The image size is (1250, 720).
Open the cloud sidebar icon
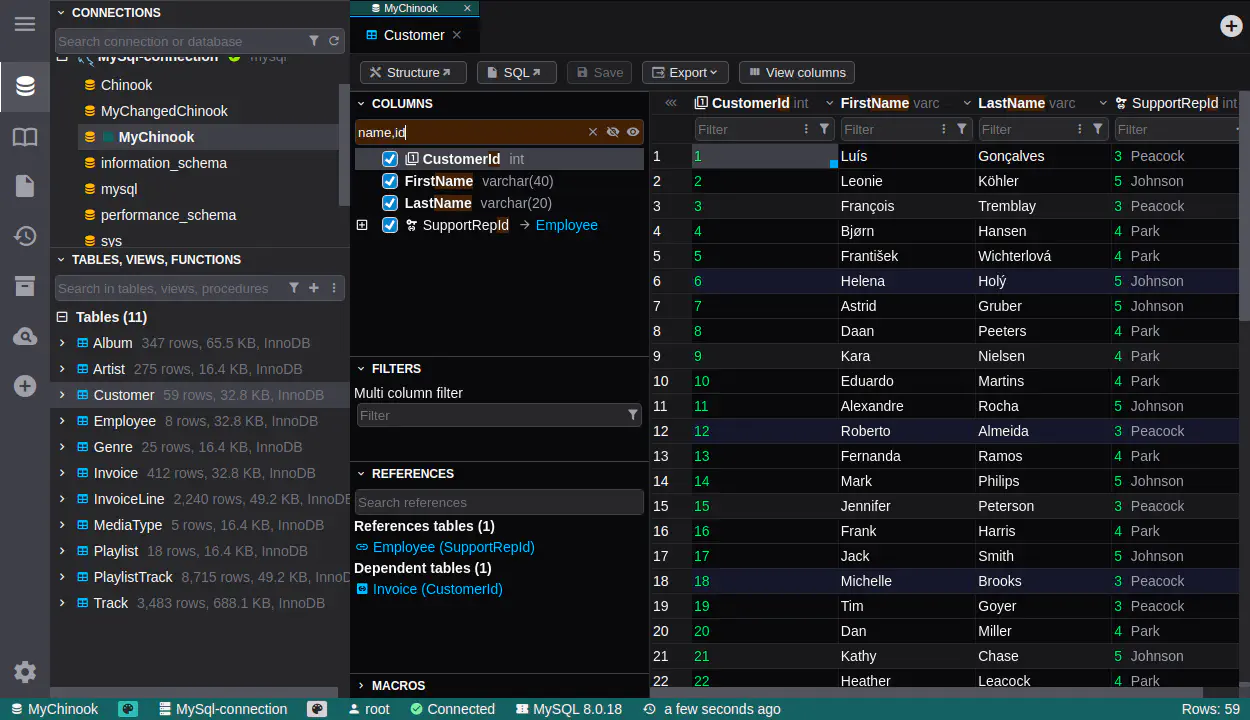25,337
